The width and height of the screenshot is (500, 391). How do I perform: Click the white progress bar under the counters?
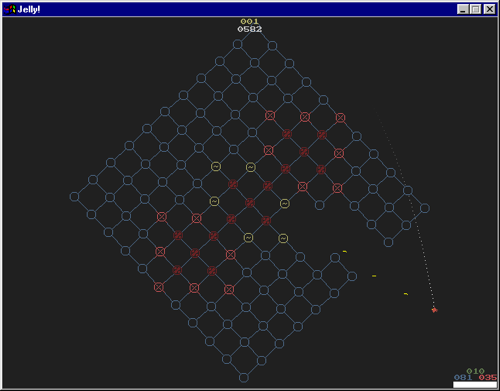[x=475, y=385]
